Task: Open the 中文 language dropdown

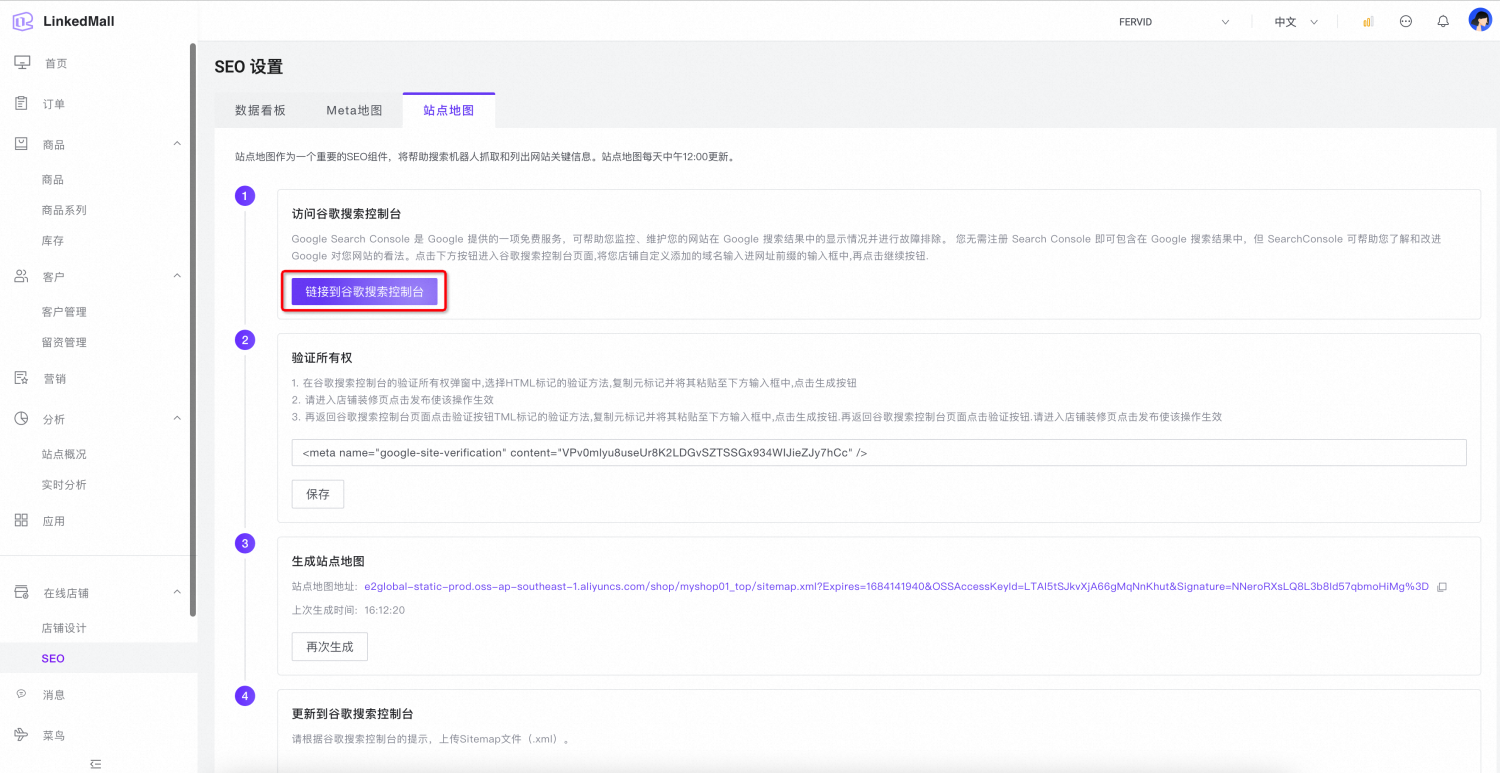Action: coord(1296,22)
